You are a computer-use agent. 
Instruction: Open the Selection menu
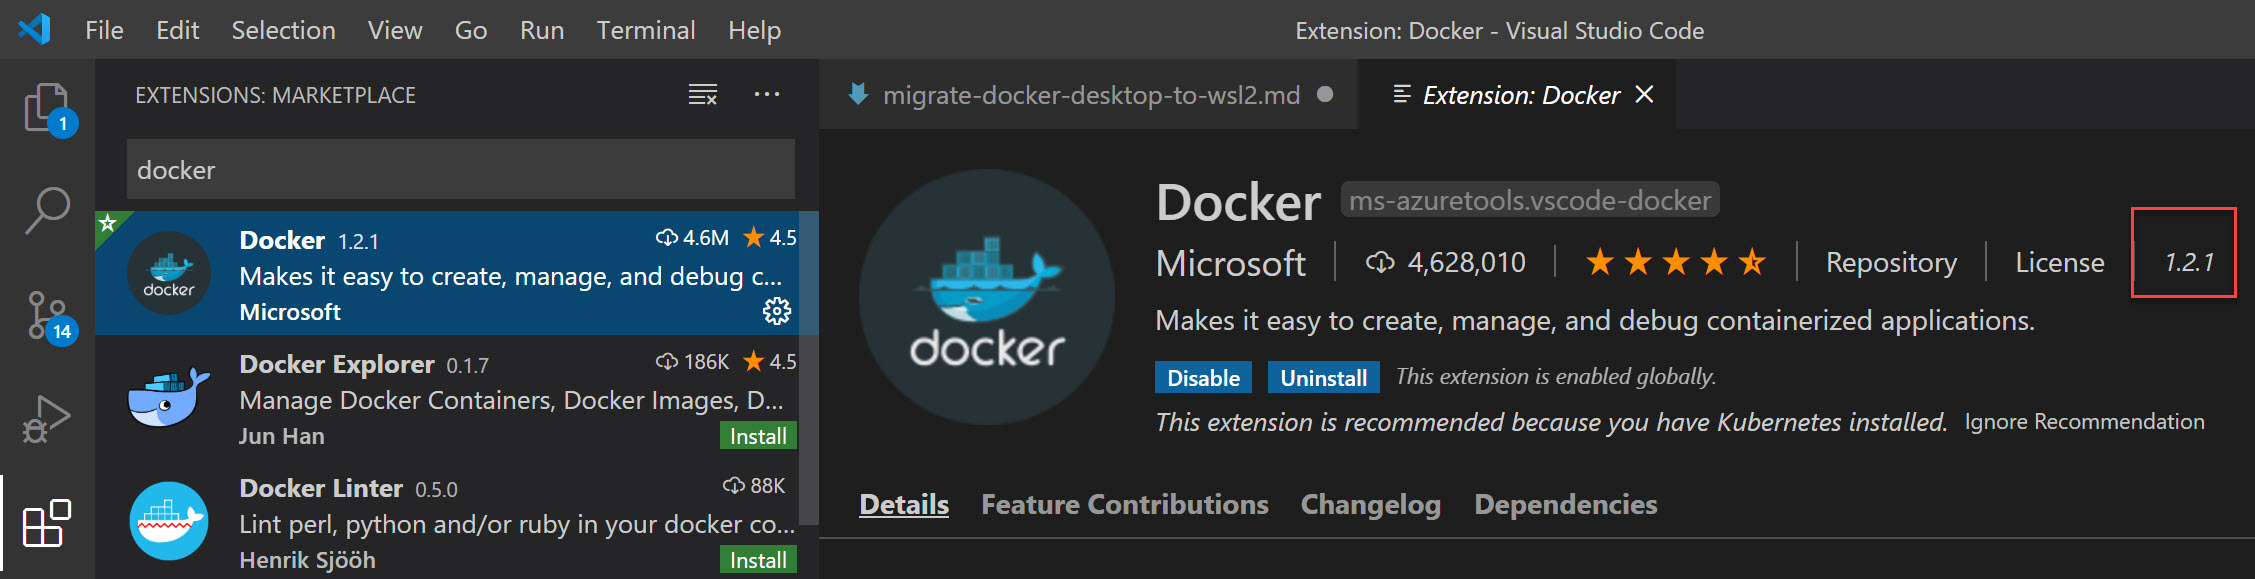point(283,30)
